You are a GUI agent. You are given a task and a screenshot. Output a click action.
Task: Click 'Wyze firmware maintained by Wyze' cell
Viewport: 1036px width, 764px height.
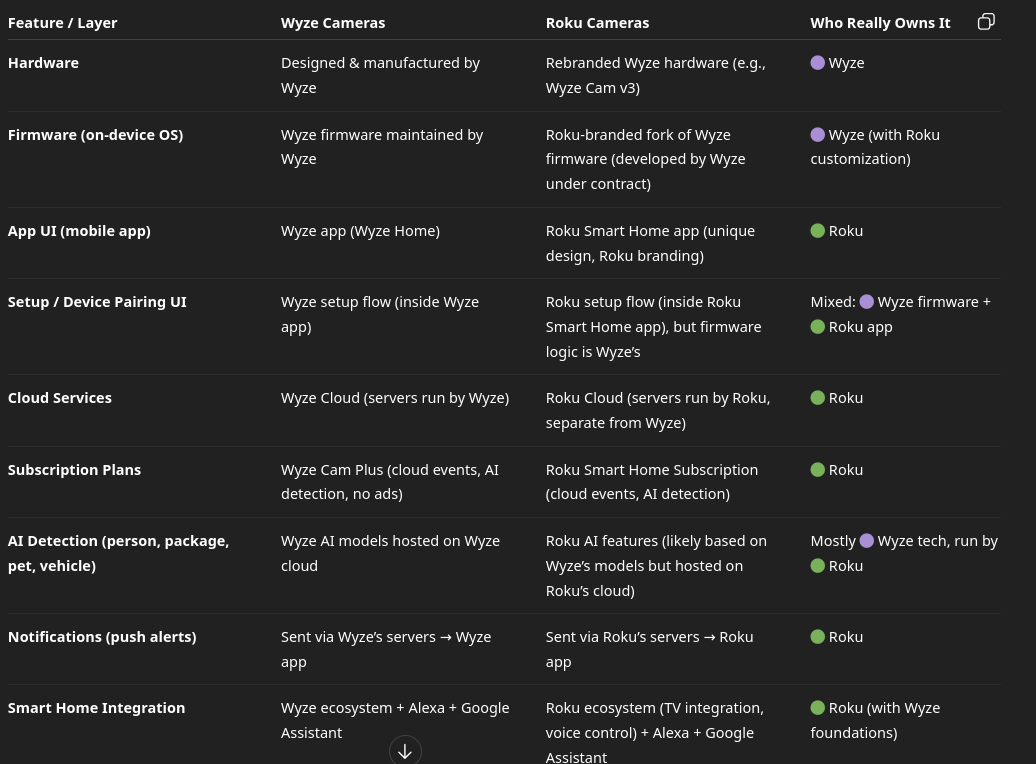(382, 147)
